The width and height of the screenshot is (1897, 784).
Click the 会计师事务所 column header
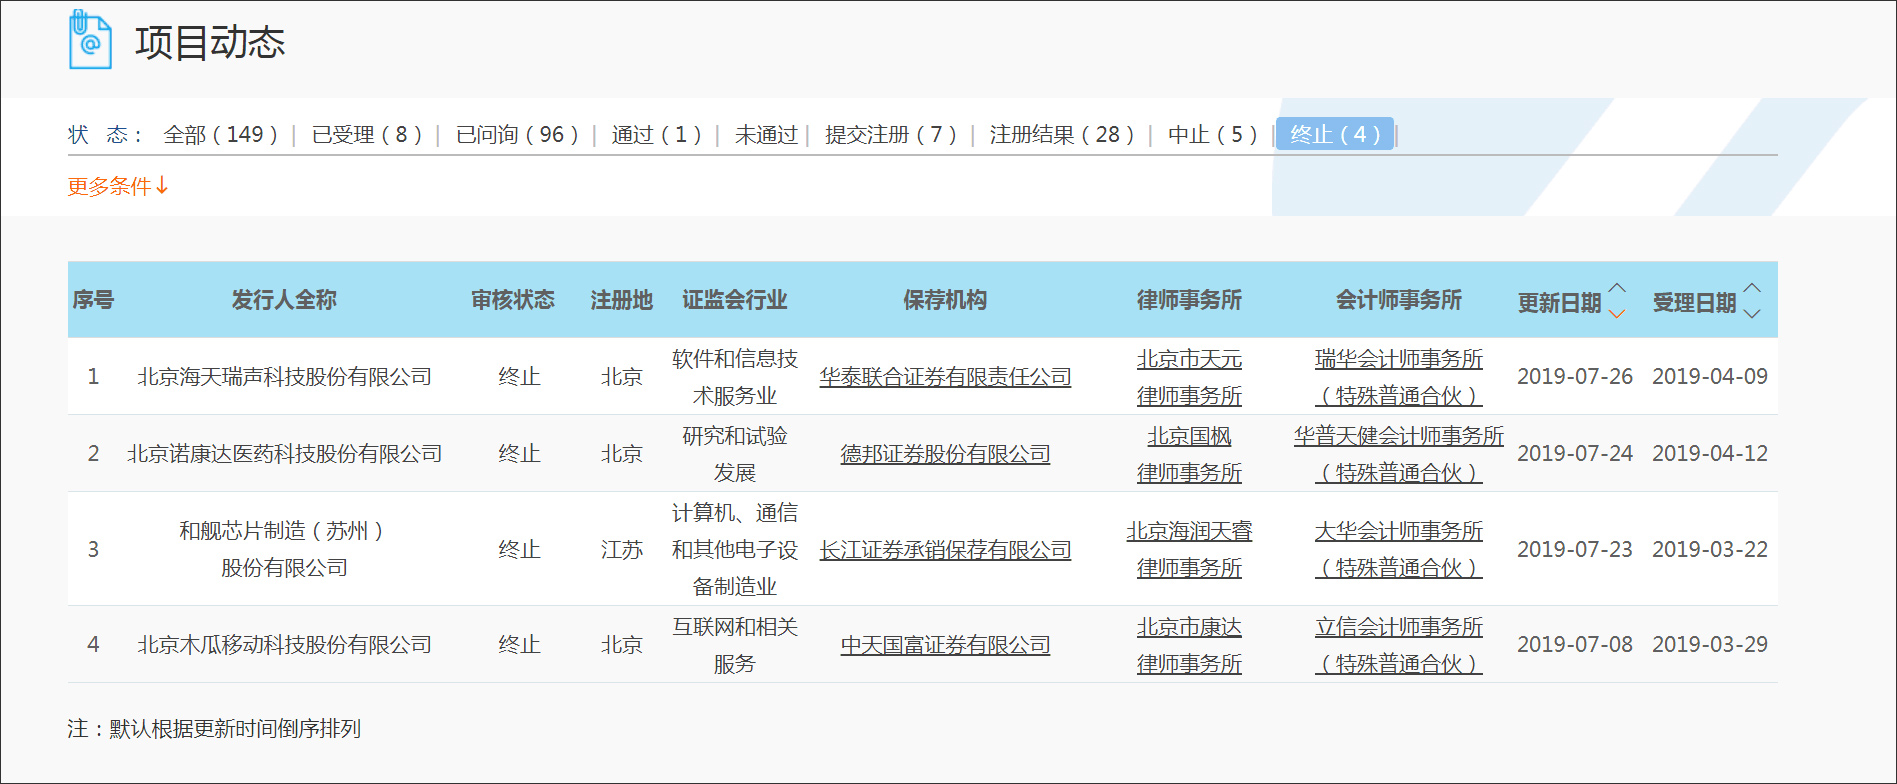tap(1399, 300)
